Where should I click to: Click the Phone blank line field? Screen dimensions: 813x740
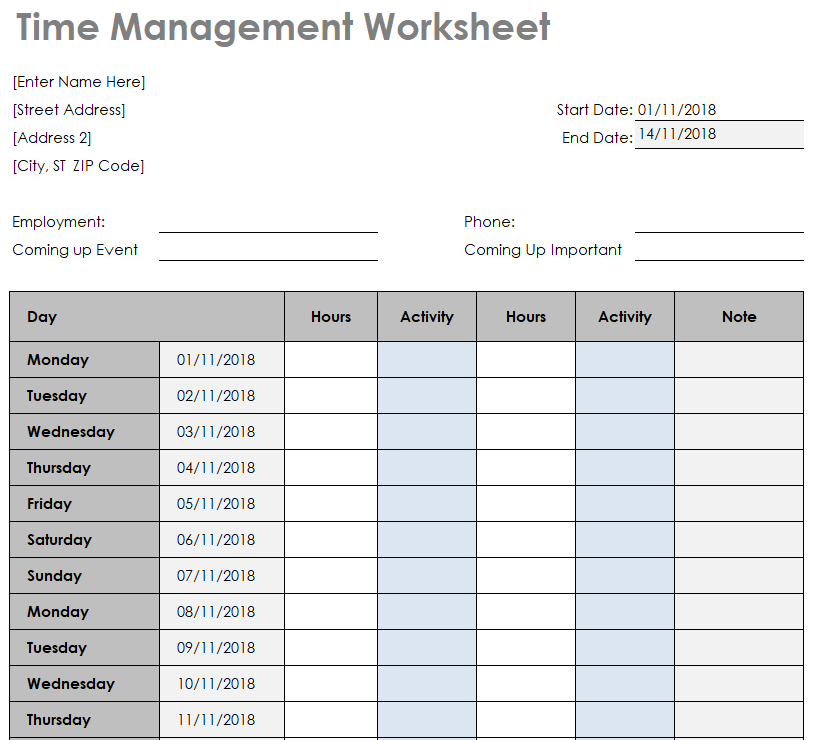coord(719,222)
